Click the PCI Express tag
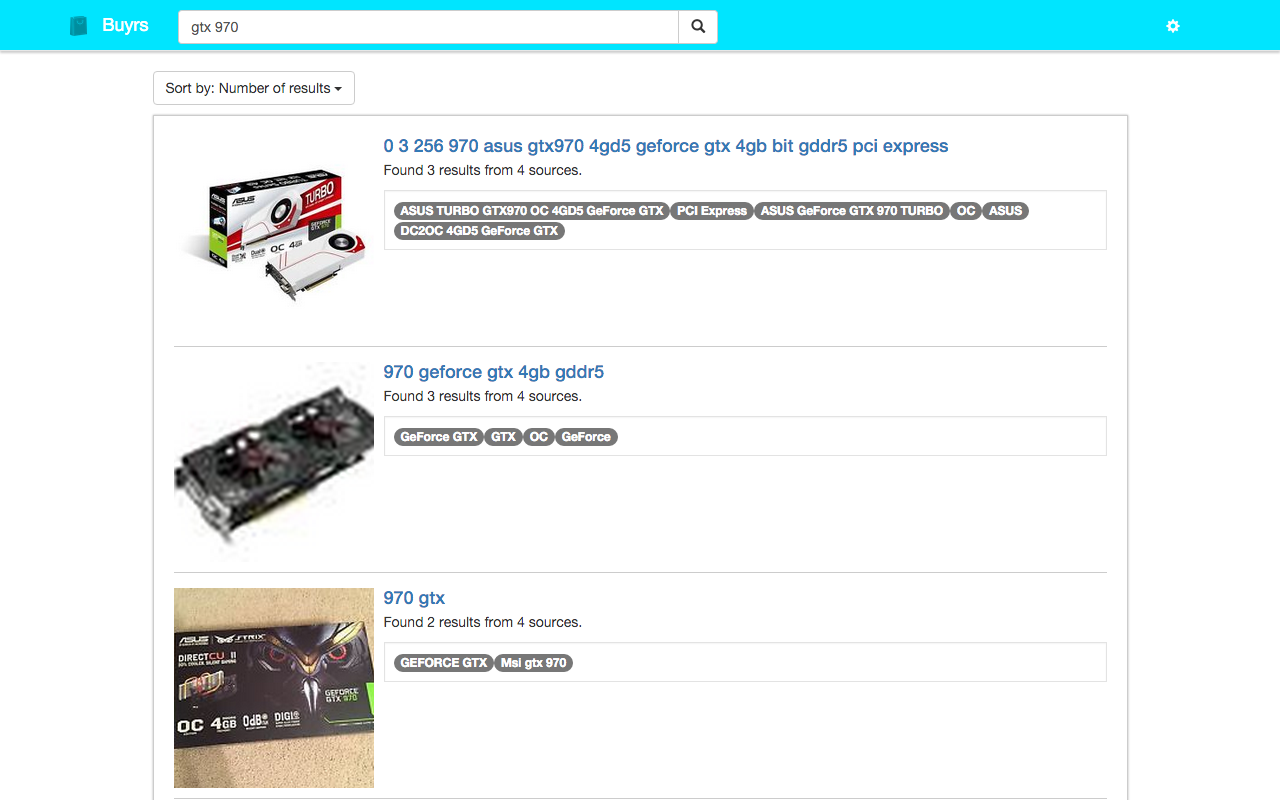This screenshot has height=800, width=1280. [712, 211]
